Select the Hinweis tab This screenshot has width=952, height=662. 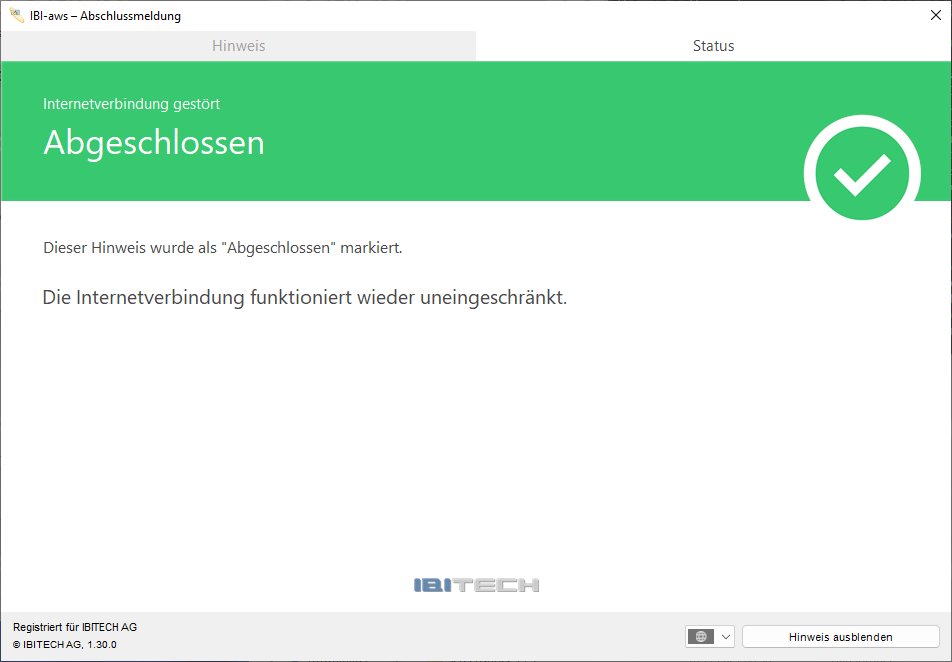(x=238, y=45)
